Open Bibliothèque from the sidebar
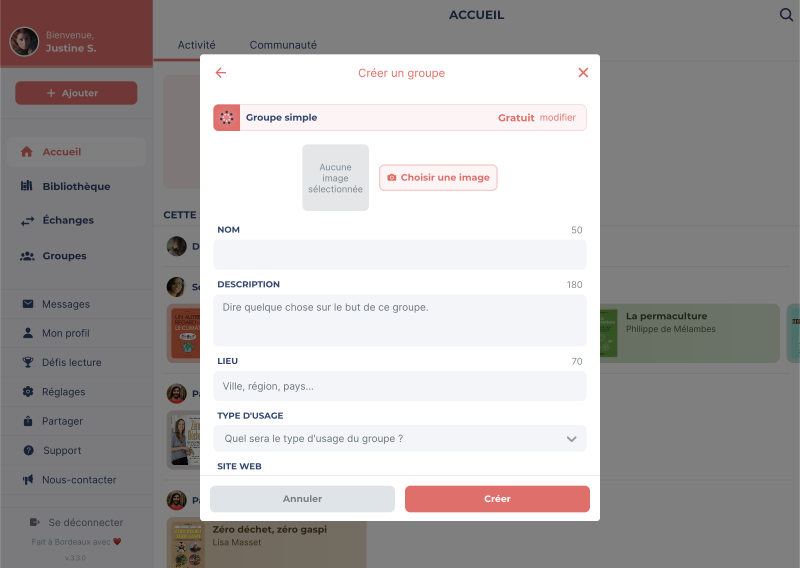The width and height of the screenshot is (800, 568). point(76,186)
